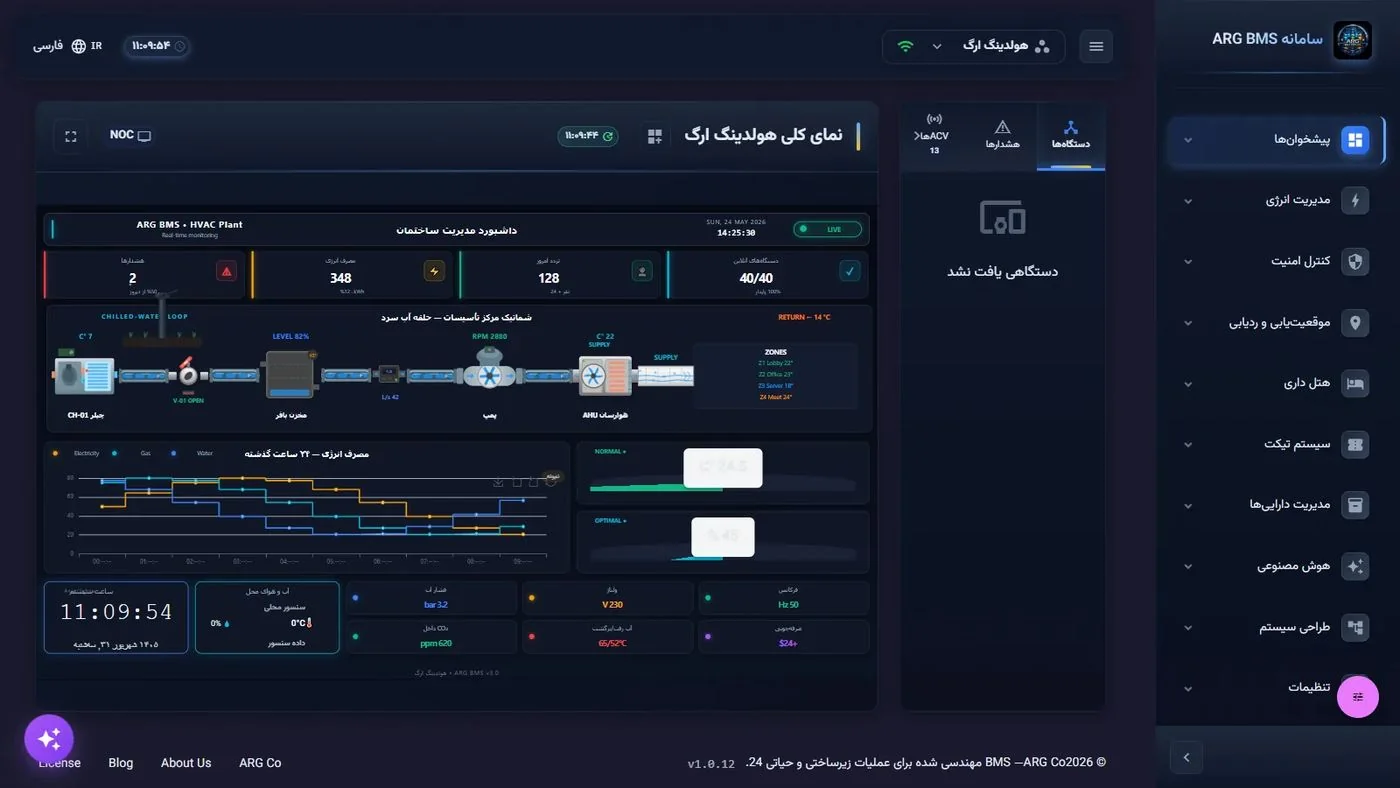Click the سیستم تیکت ticket icon
Screen dimensions: 1400x788
[x=1355, y=444]
